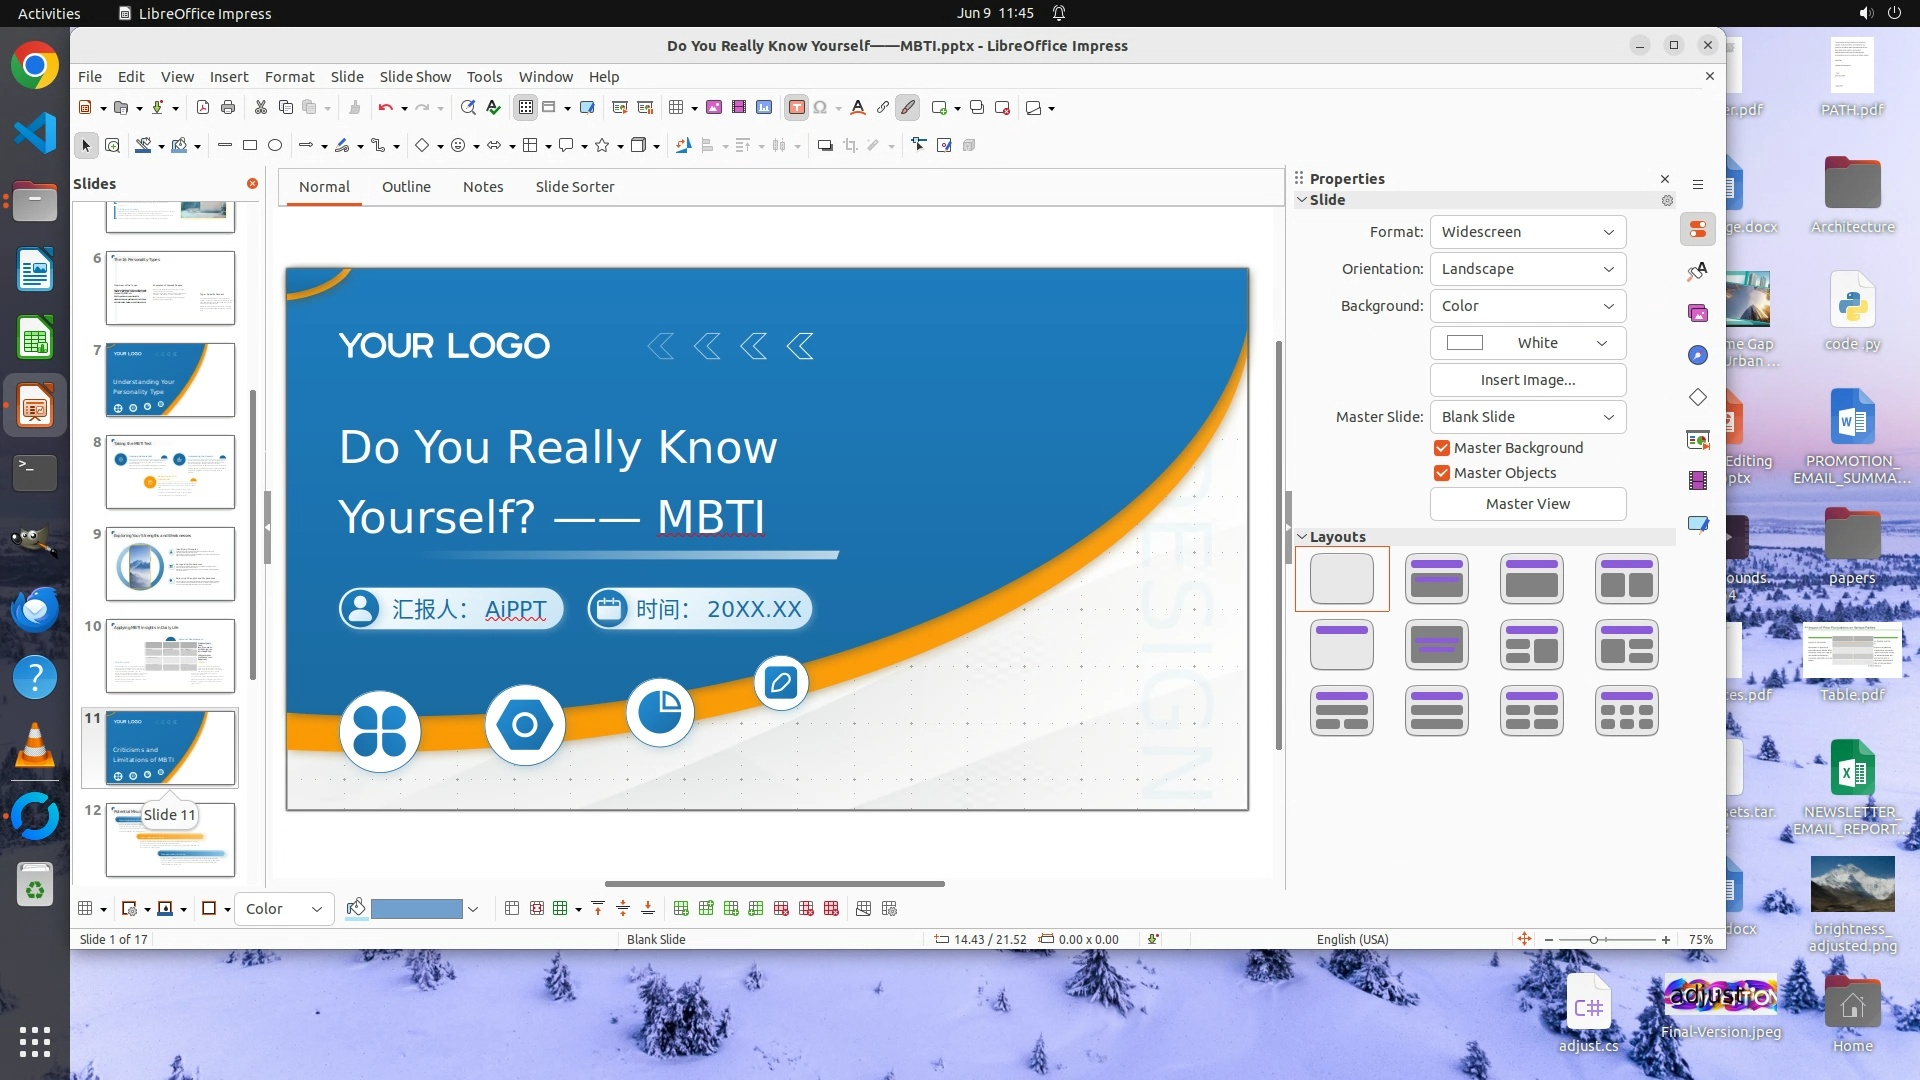
Task: Click the Master View button
Action: coord(1527,504)
